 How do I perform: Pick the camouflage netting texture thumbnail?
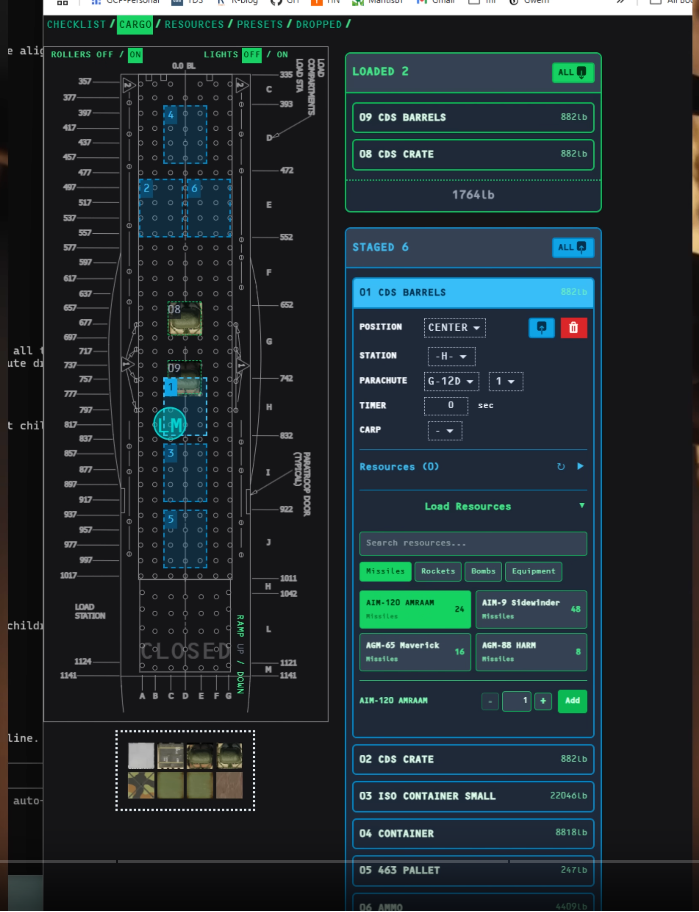coord(141,785)
